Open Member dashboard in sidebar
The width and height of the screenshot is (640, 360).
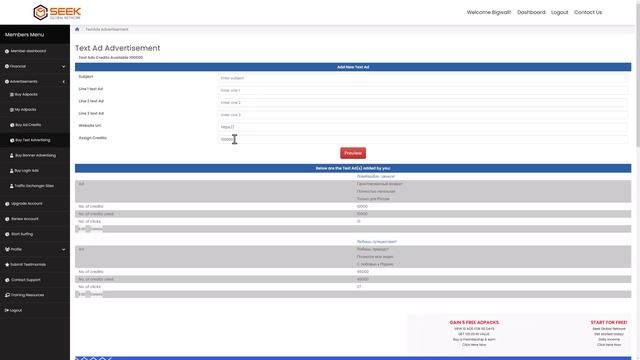pyautogui.click(x=28, y=51)
